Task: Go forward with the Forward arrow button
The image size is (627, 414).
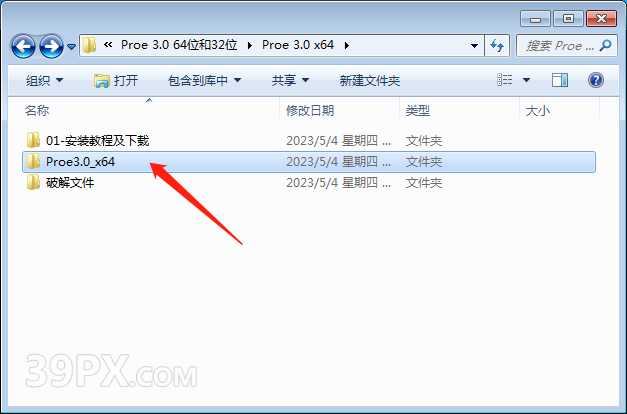Action: 51,46
